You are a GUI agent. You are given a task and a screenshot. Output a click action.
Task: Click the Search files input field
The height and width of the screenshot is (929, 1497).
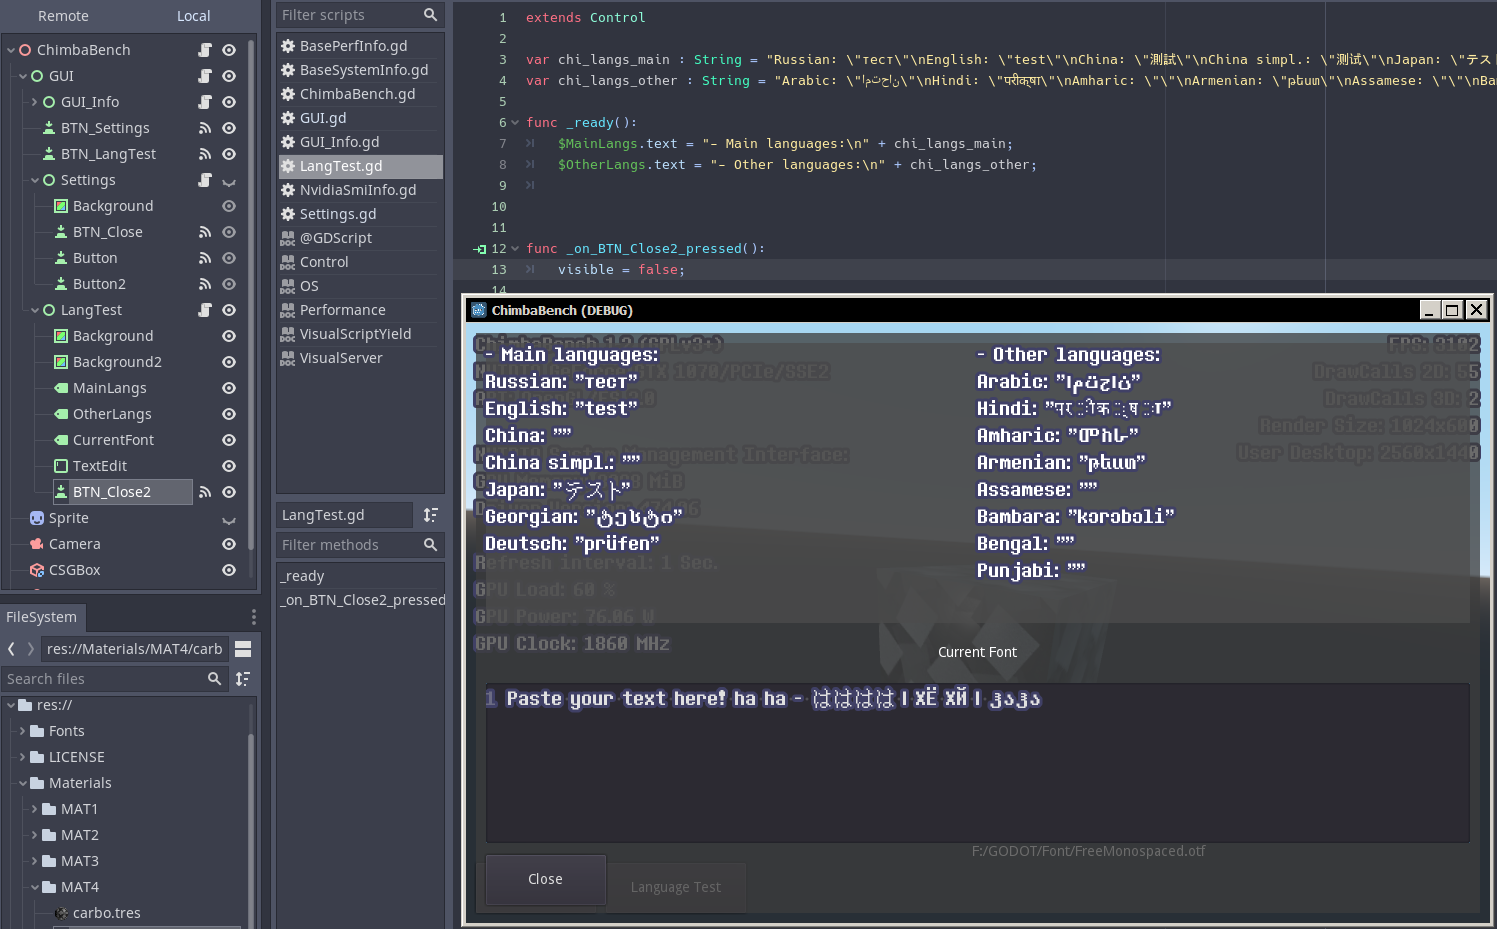pyautogui.click(x=114, y=679)
